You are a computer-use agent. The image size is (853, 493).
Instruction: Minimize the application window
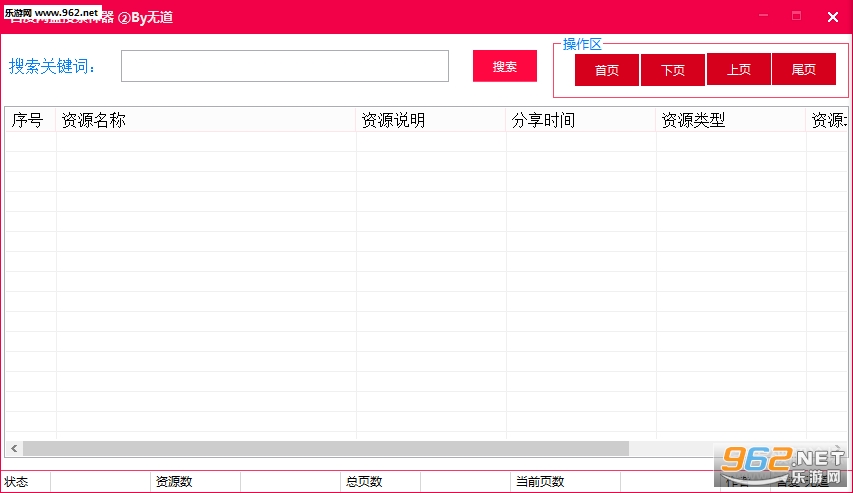(x=764, y=16)
